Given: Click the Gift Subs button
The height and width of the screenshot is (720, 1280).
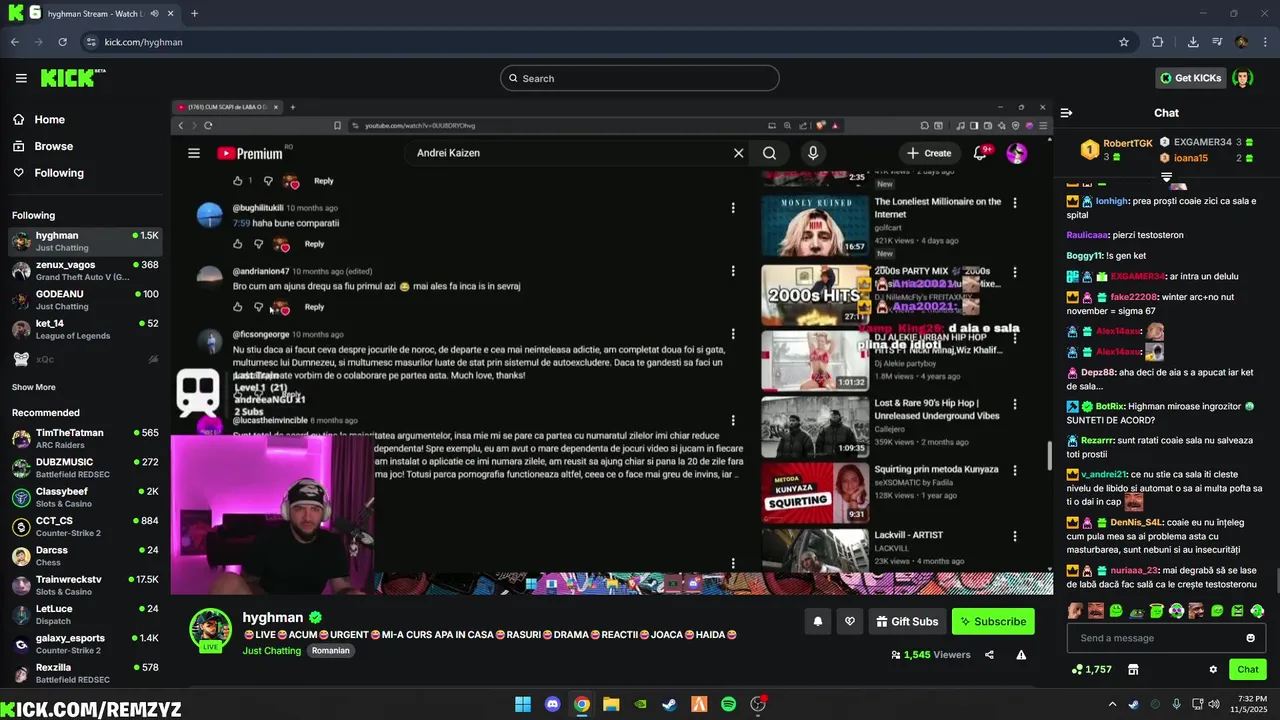Looking at the screenshot, I should click(x=907, y=621).
